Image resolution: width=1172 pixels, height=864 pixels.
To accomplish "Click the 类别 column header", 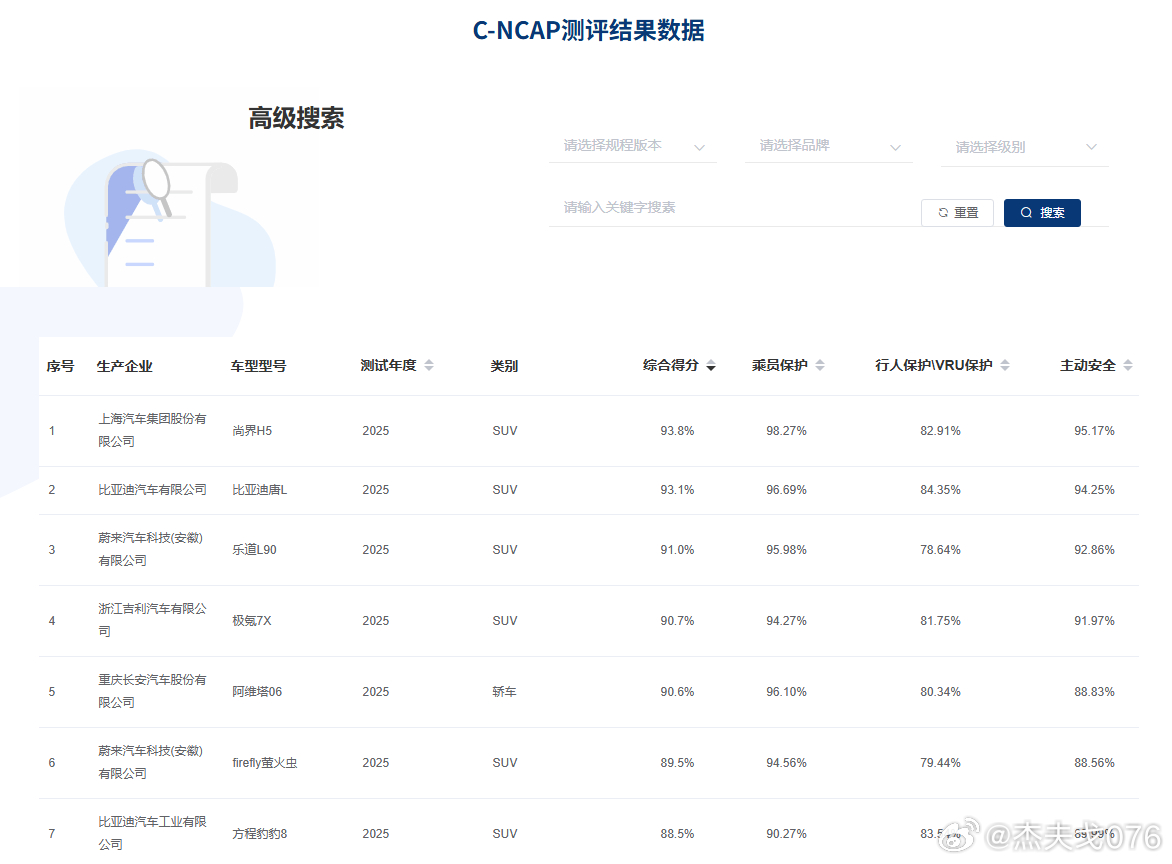I will pyautogui.click(x=505, y=366).
